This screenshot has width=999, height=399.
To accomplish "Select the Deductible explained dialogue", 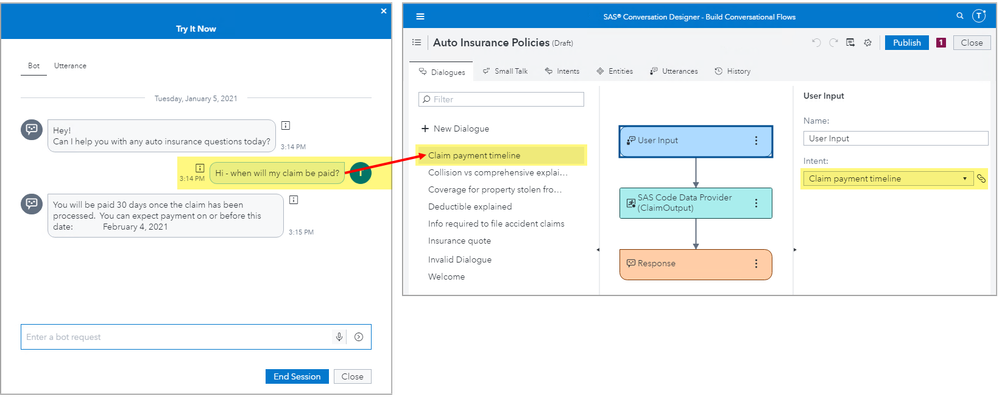I will (470, 207).
